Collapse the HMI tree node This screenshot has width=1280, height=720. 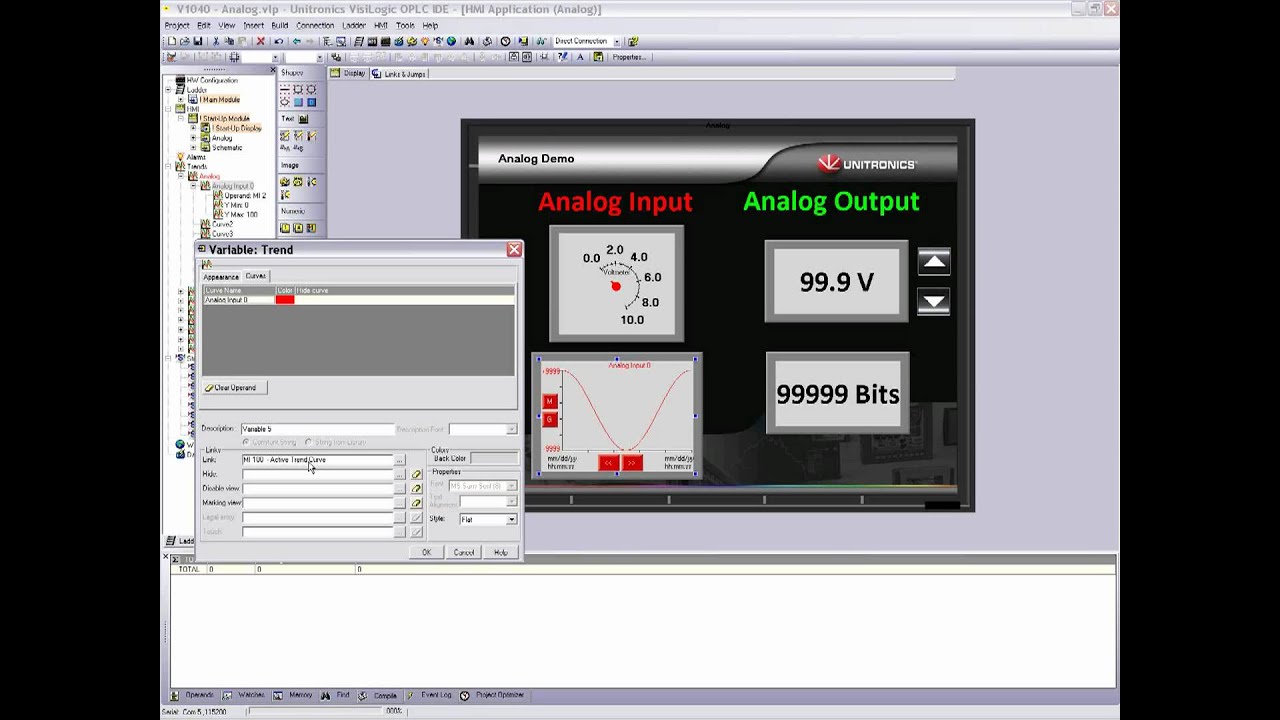coord(168,109)
